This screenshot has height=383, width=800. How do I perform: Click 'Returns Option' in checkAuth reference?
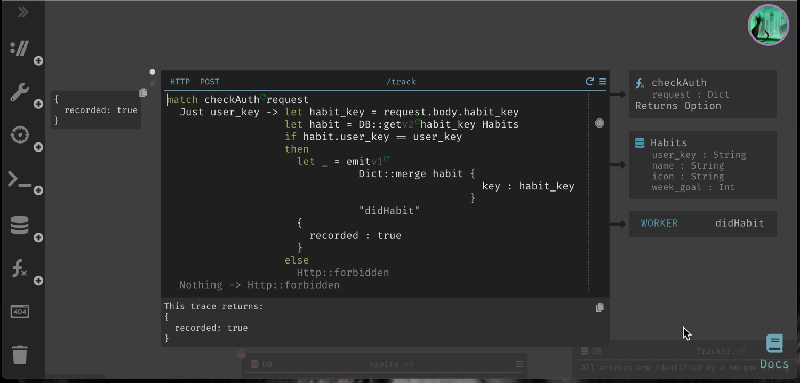[678, 106]
